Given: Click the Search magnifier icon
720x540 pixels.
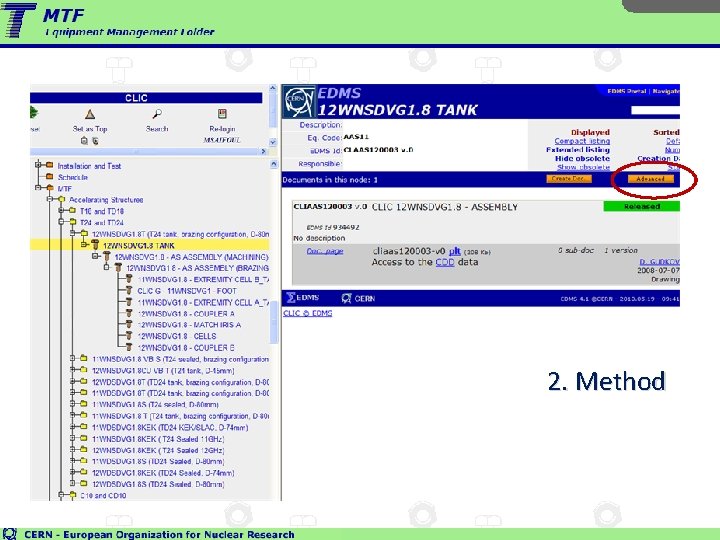Looking at the screenshot, I should click(x=157, y=114).
